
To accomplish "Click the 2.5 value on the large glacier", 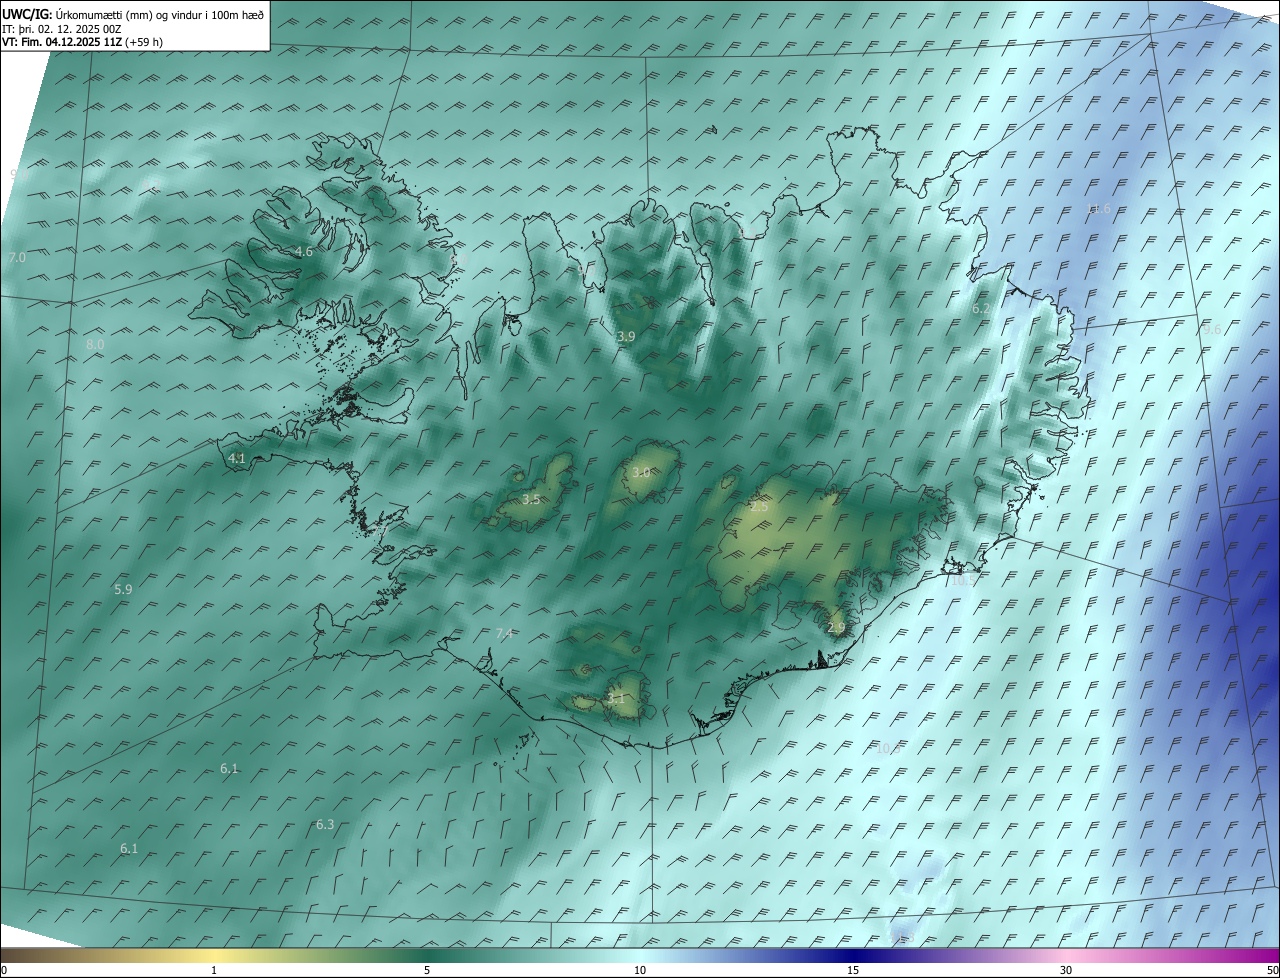I will (760, 508).
